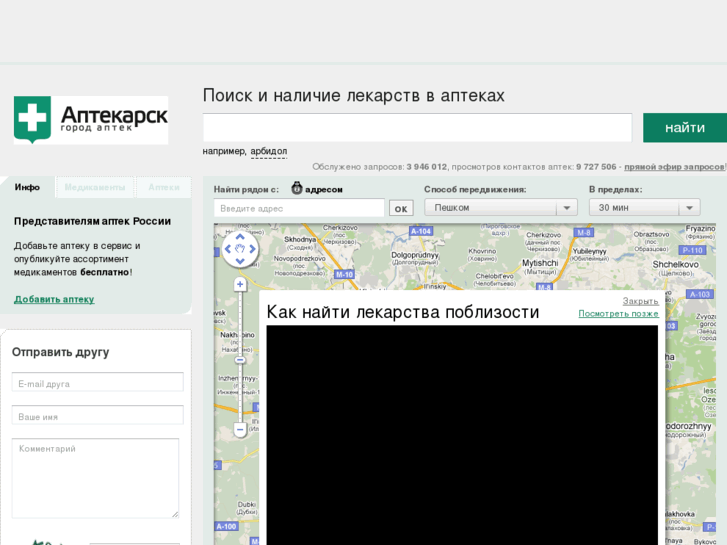The image size is (727, 545).
Task: Focus the E-mail друга field
Action: point(98,383)
